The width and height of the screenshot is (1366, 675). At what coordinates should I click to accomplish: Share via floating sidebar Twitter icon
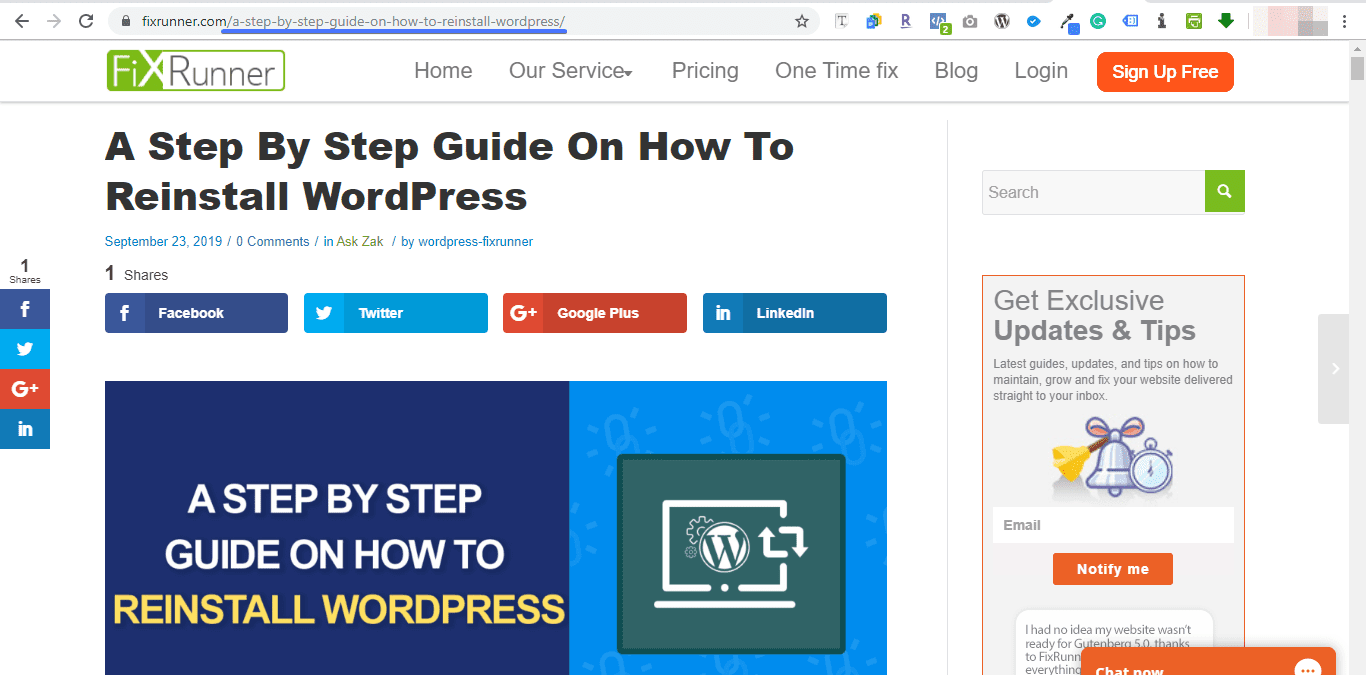tap(25, 349)
